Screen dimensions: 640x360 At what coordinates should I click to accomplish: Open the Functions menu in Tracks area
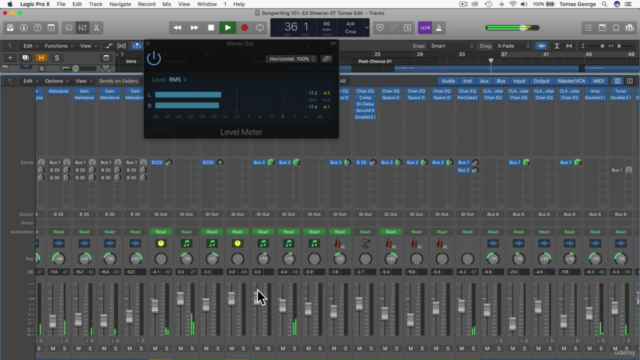coord(59,46)
